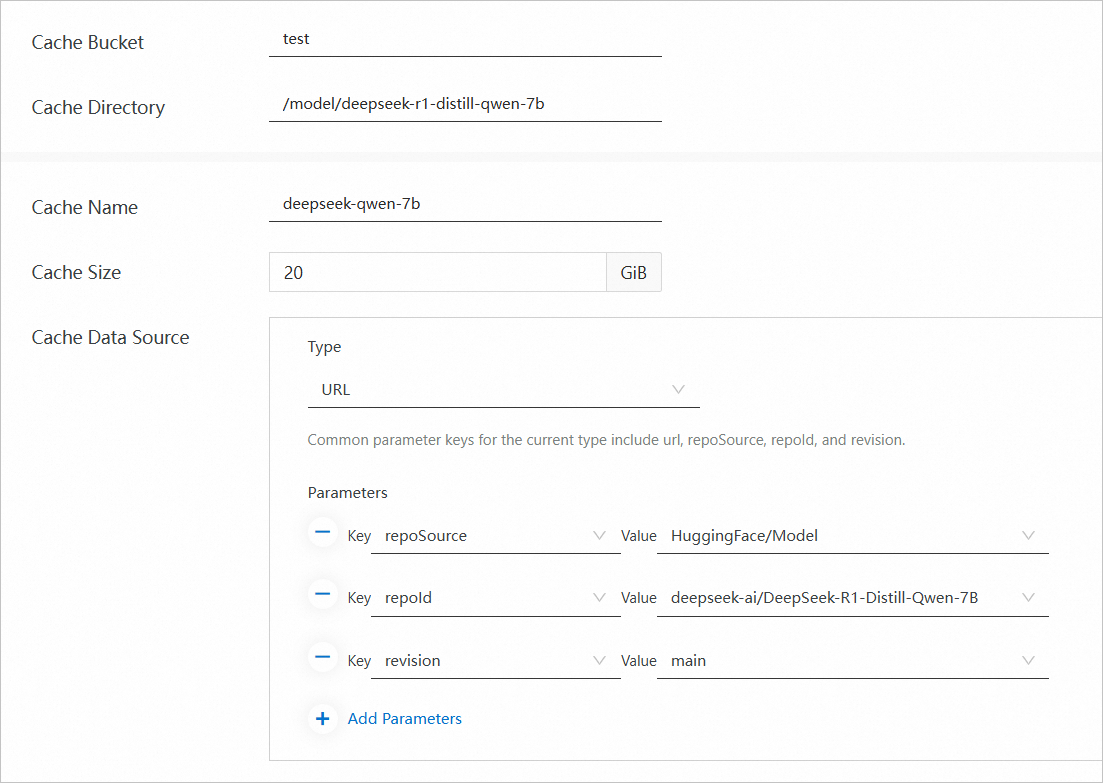
Task: Expand the repoId key dropdown
Action: pyautogui.click(x=599, y=597)
